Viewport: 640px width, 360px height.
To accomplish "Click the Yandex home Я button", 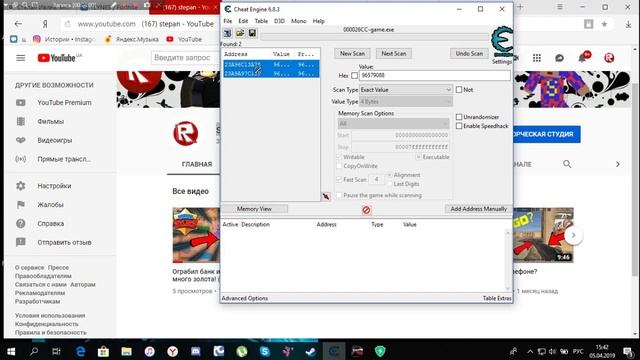I will pos(45,24).
